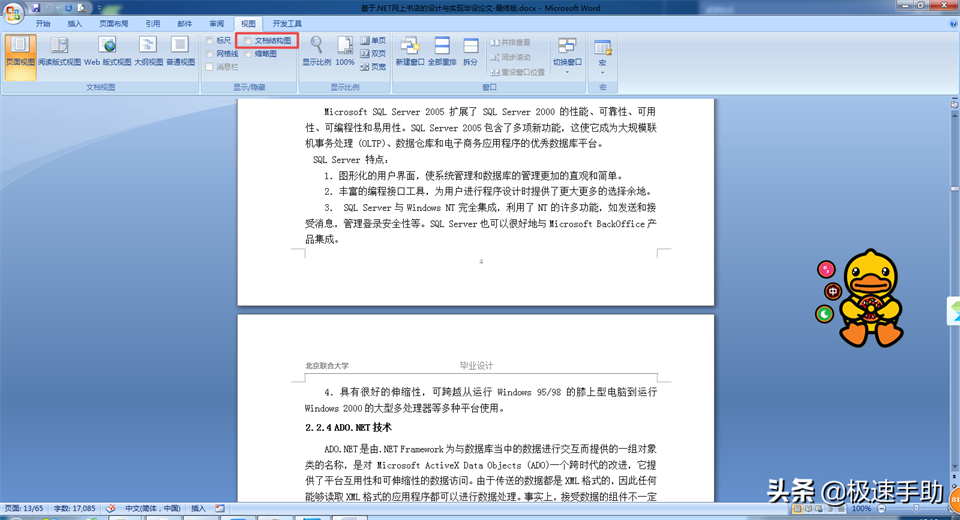Select Outline view (大纲视图)
960x520 pixels.
pyautogui.click(x=146, y=51)
